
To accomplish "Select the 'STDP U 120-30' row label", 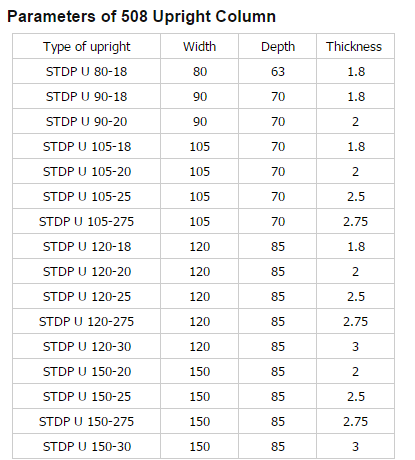I will click(87, 346).
